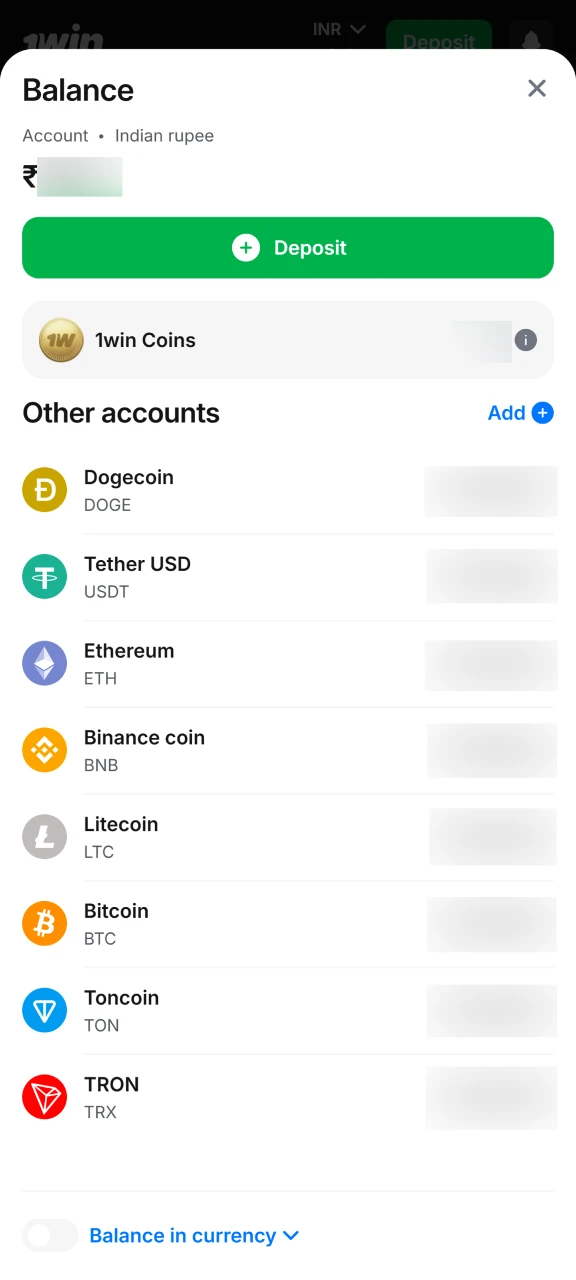Enable the Balance in currency toggle
576x1280 pixels.
(x=49, y=1236)
